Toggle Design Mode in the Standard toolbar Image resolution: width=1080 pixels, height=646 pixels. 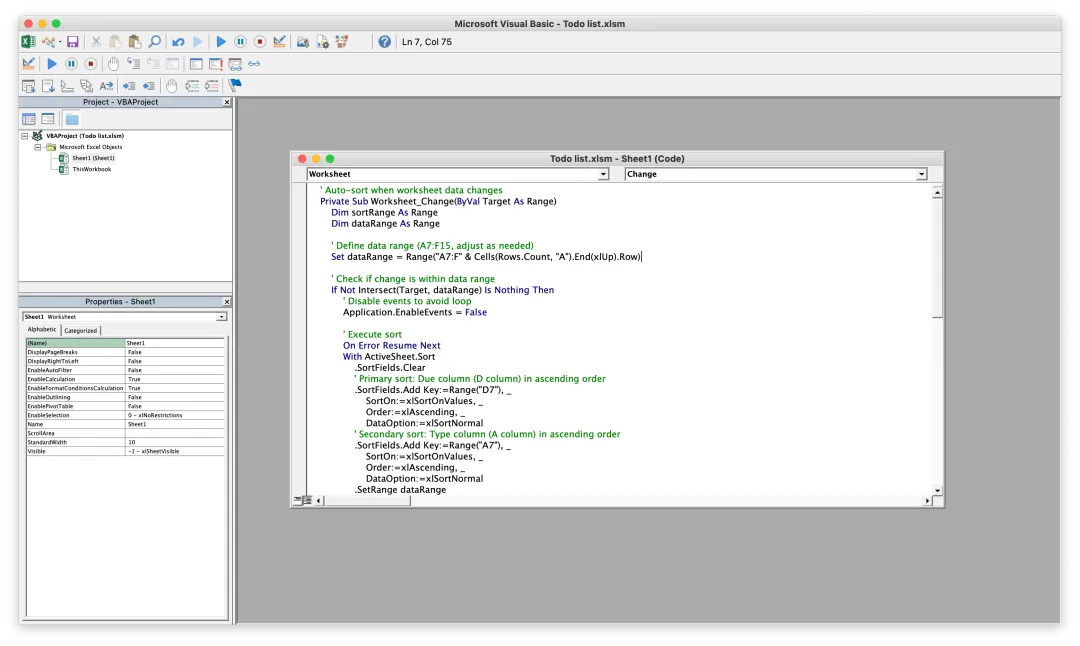(279, 41)
